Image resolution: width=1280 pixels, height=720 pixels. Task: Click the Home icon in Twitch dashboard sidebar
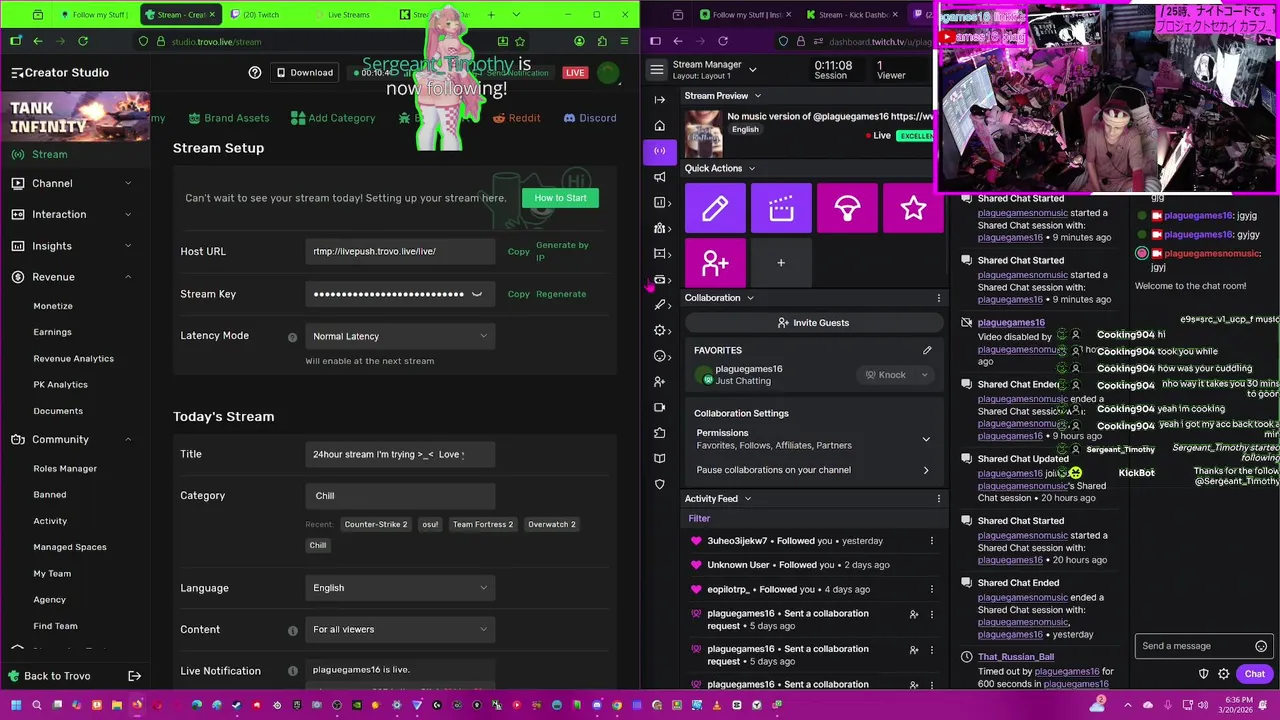659,126
